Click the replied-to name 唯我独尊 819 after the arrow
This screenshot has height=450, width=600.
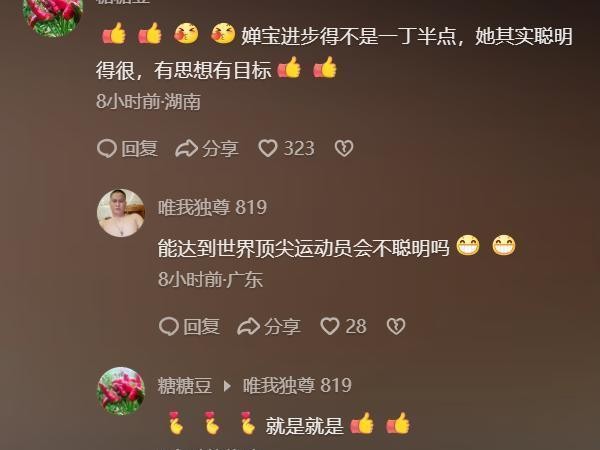tap(297, 386)
